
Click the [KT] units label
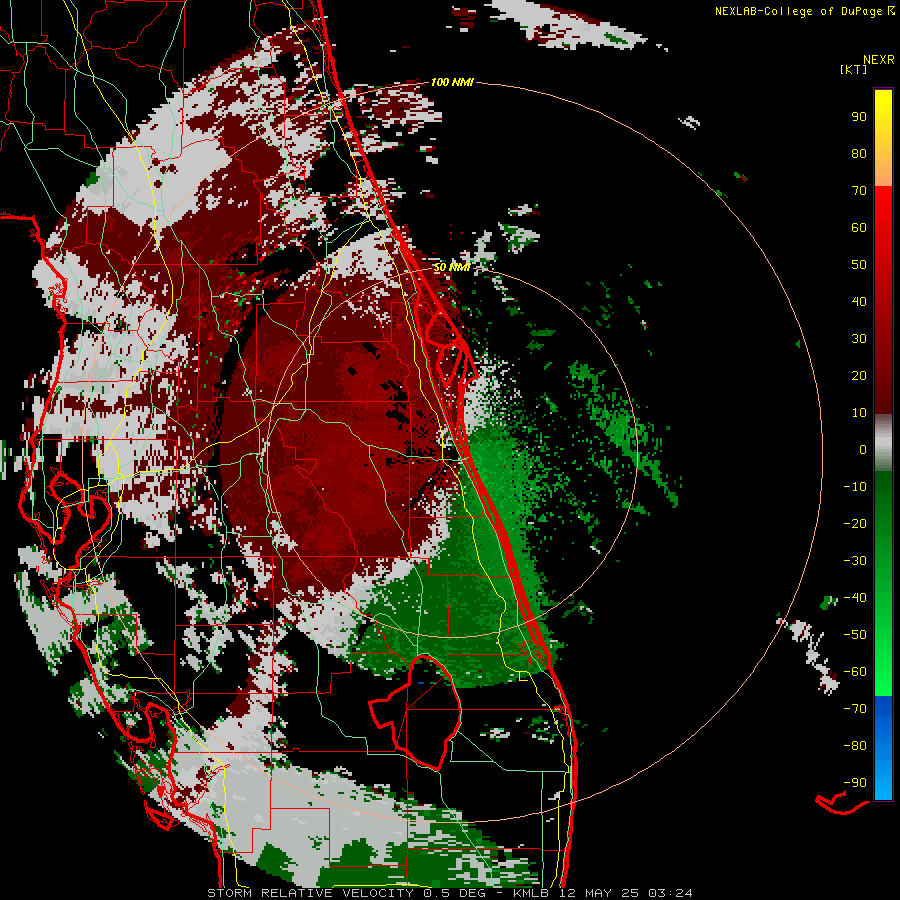tap(853, 69)
